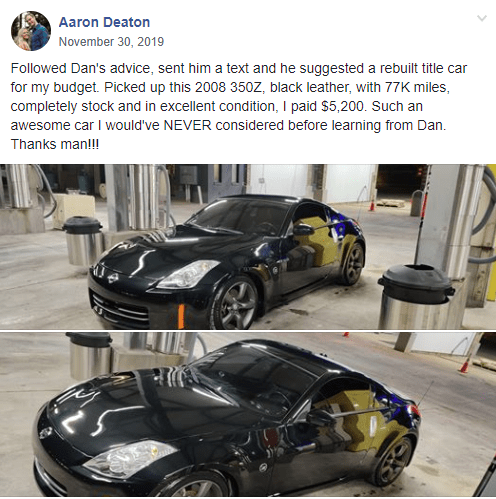Click the headlight in the bottom car photo

point(130,458)
